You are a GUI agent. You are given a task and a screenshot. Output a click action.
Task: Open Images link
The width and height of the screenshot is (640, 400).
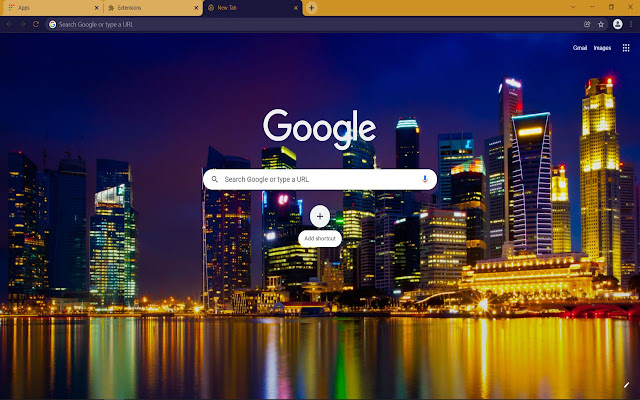point(602,48)
